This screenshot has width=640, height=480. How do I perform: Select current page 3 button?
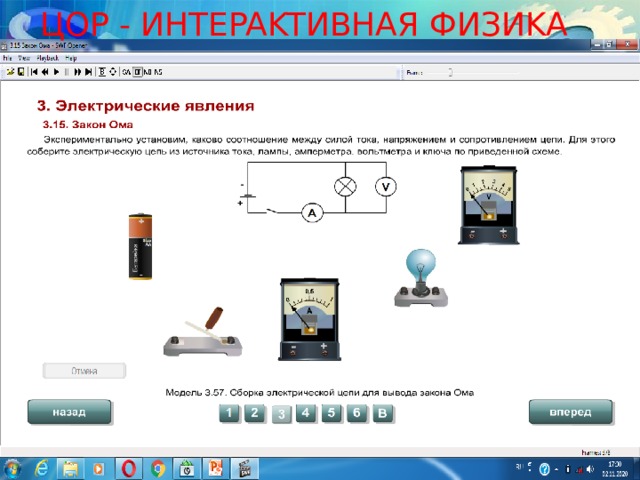(x=281, y=414)
